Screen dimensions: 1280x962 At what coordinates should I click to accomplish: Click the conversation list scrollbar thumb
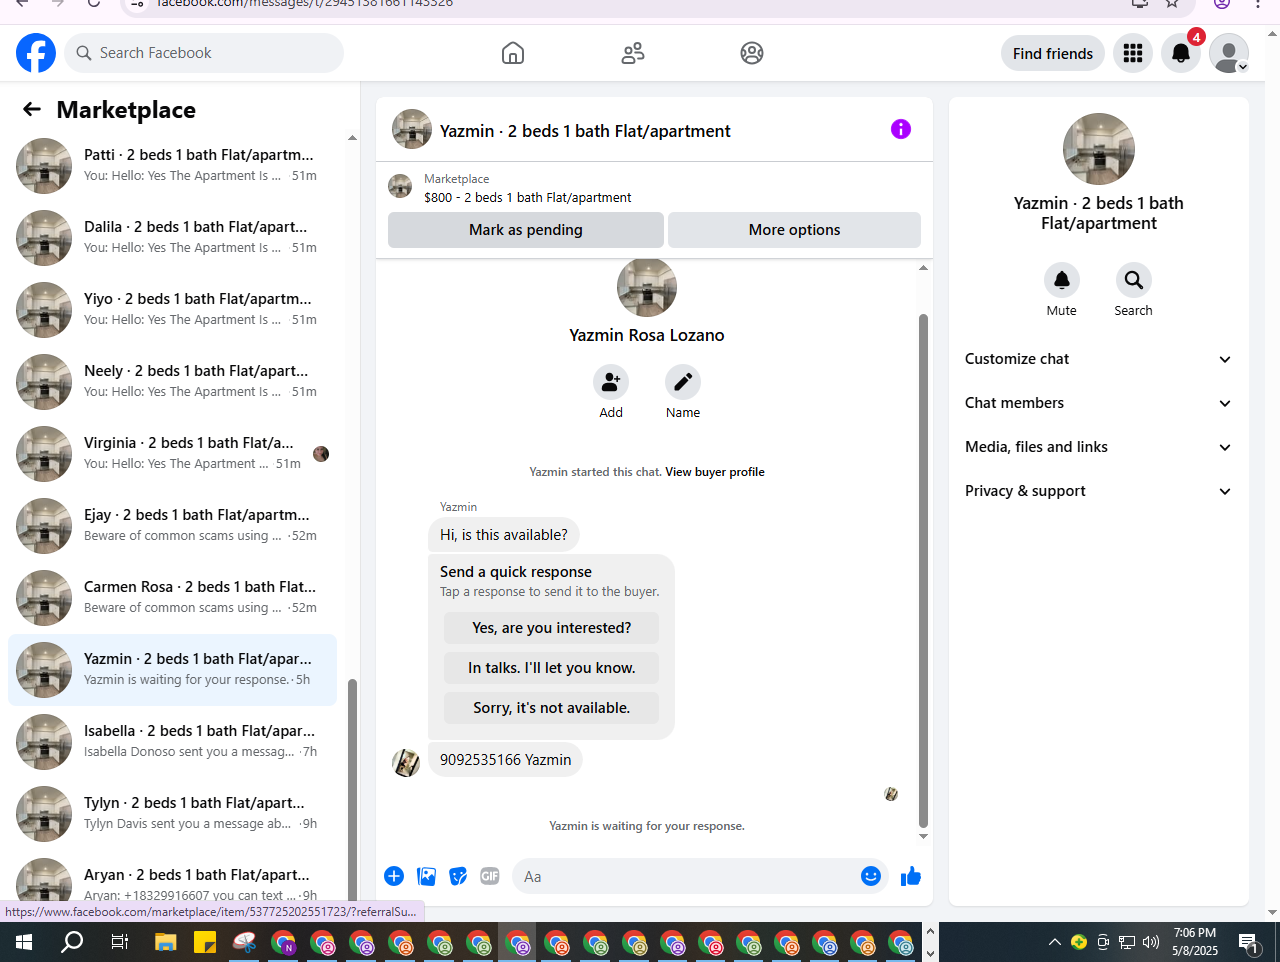352,790
